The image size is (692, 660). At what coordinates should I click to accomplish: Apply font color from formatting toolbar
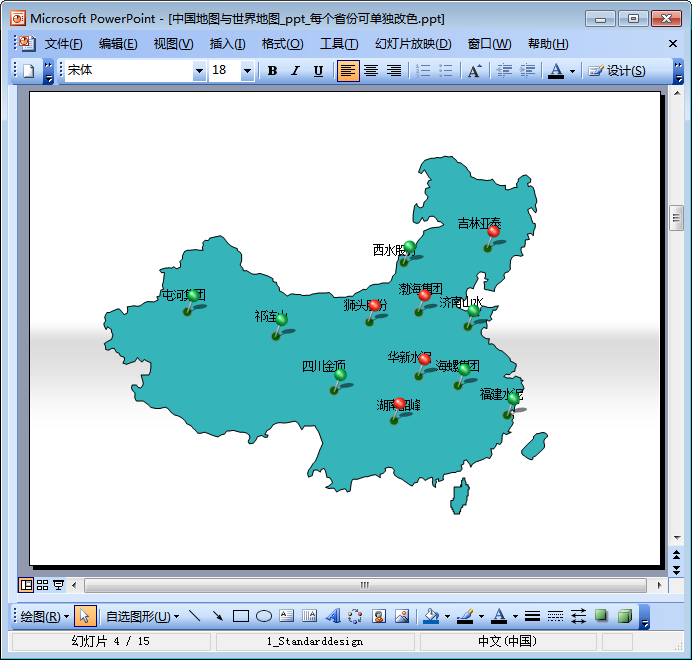click(x=556, y=71)
